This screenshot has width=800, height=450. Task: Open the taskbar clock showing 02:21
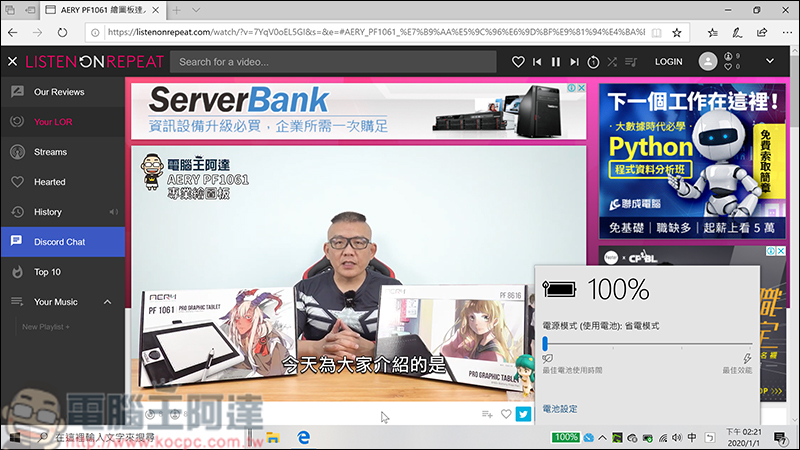click(743, 437)
